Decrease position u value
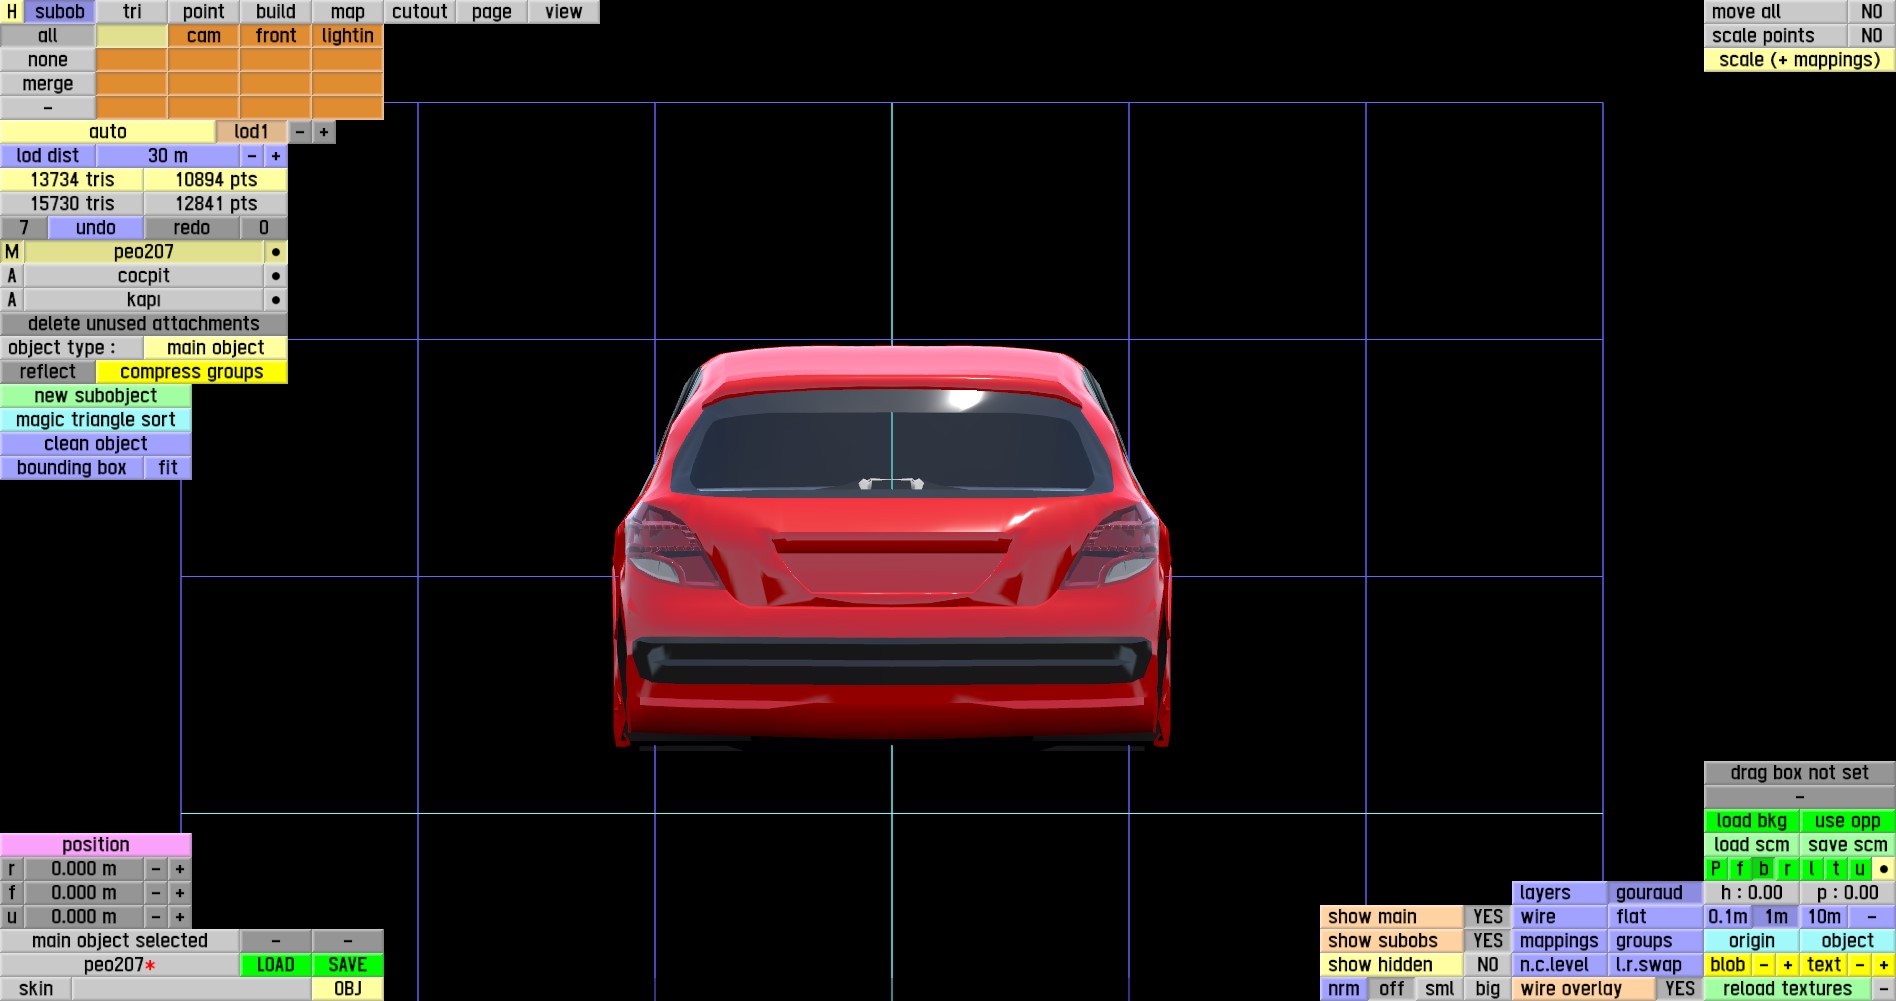This screenshot has width=1896, height=1001. tap(156, 917)
